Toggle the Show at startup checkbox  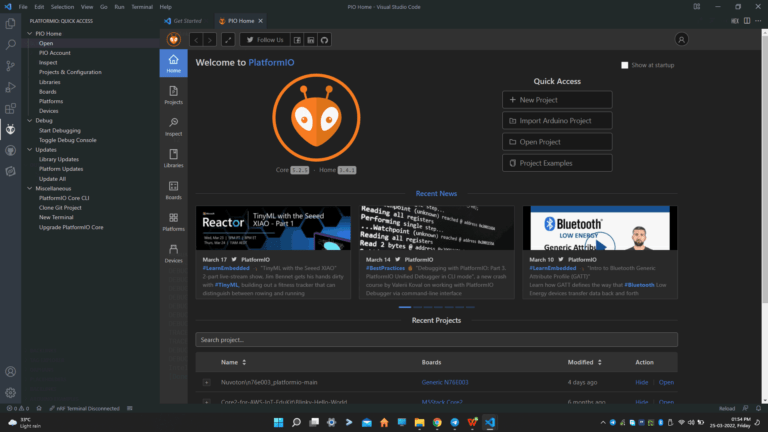pos(625,65)
